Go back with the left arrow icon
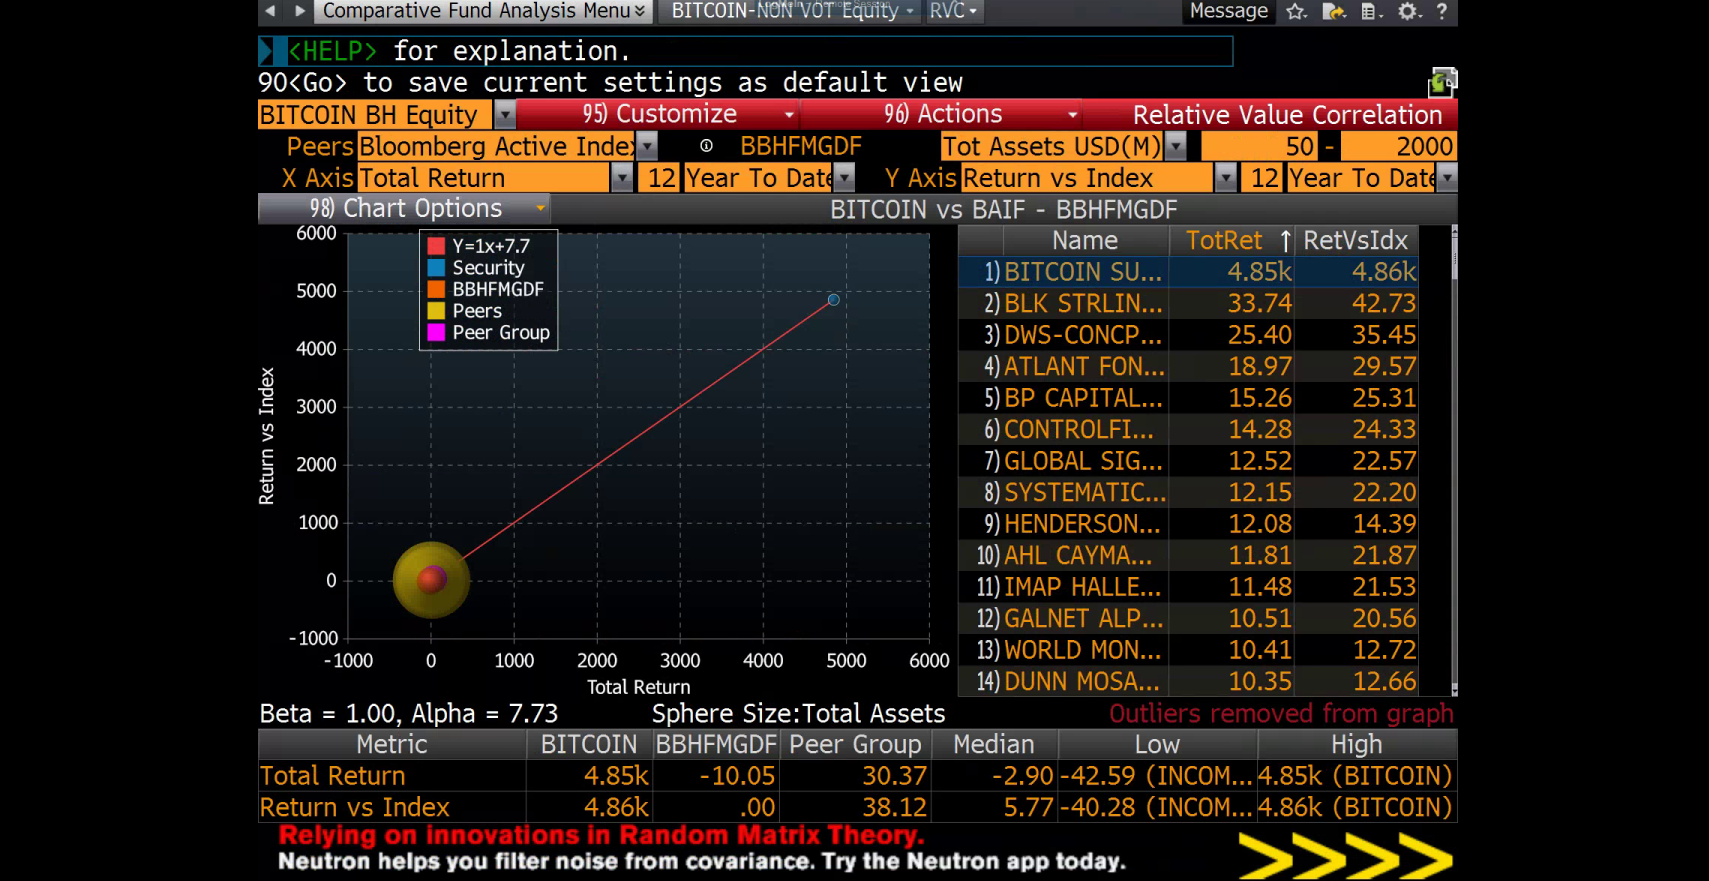 tap(270, 11)
